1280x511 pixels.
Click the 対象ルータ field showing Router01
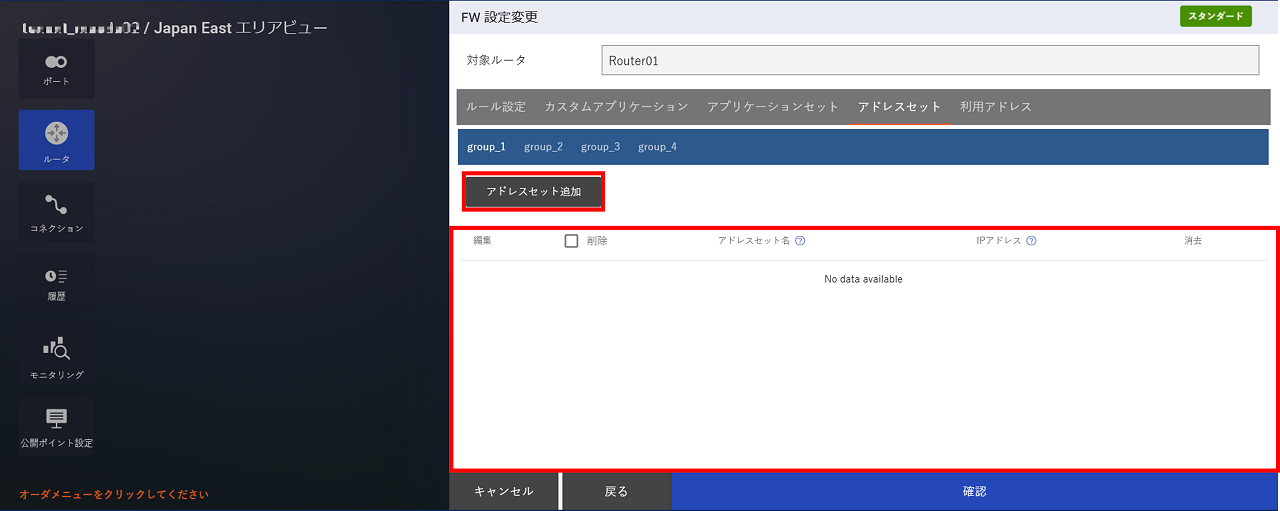930,60
